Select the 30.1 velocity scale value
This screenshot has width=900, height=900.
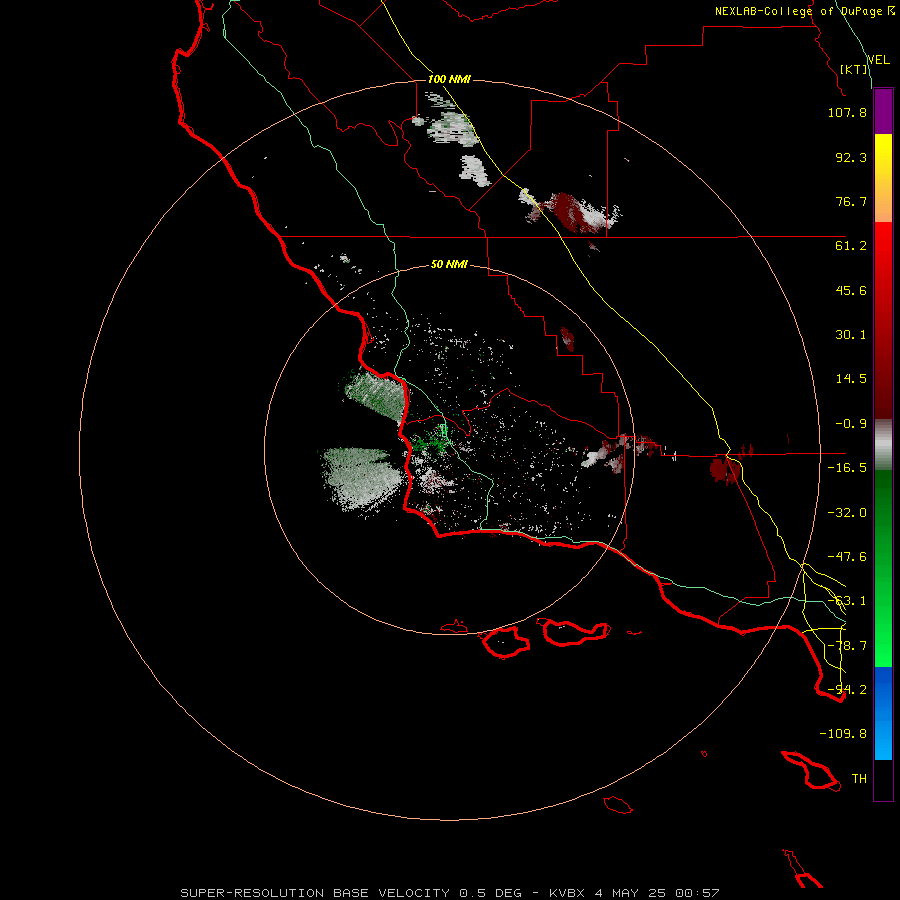click(851, 335)
